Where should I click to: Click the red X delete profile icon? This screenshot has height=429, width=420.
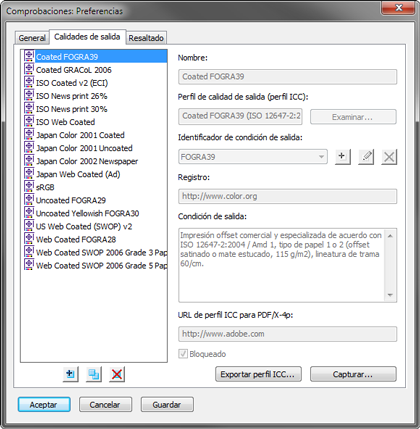pos(117,374)
